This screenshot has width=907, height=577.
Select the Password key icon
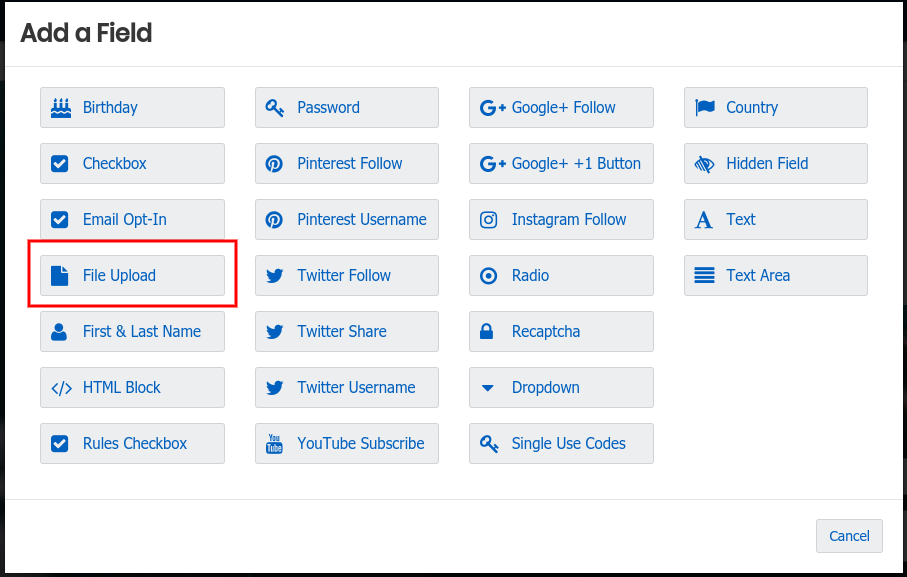tap(274, 107)
